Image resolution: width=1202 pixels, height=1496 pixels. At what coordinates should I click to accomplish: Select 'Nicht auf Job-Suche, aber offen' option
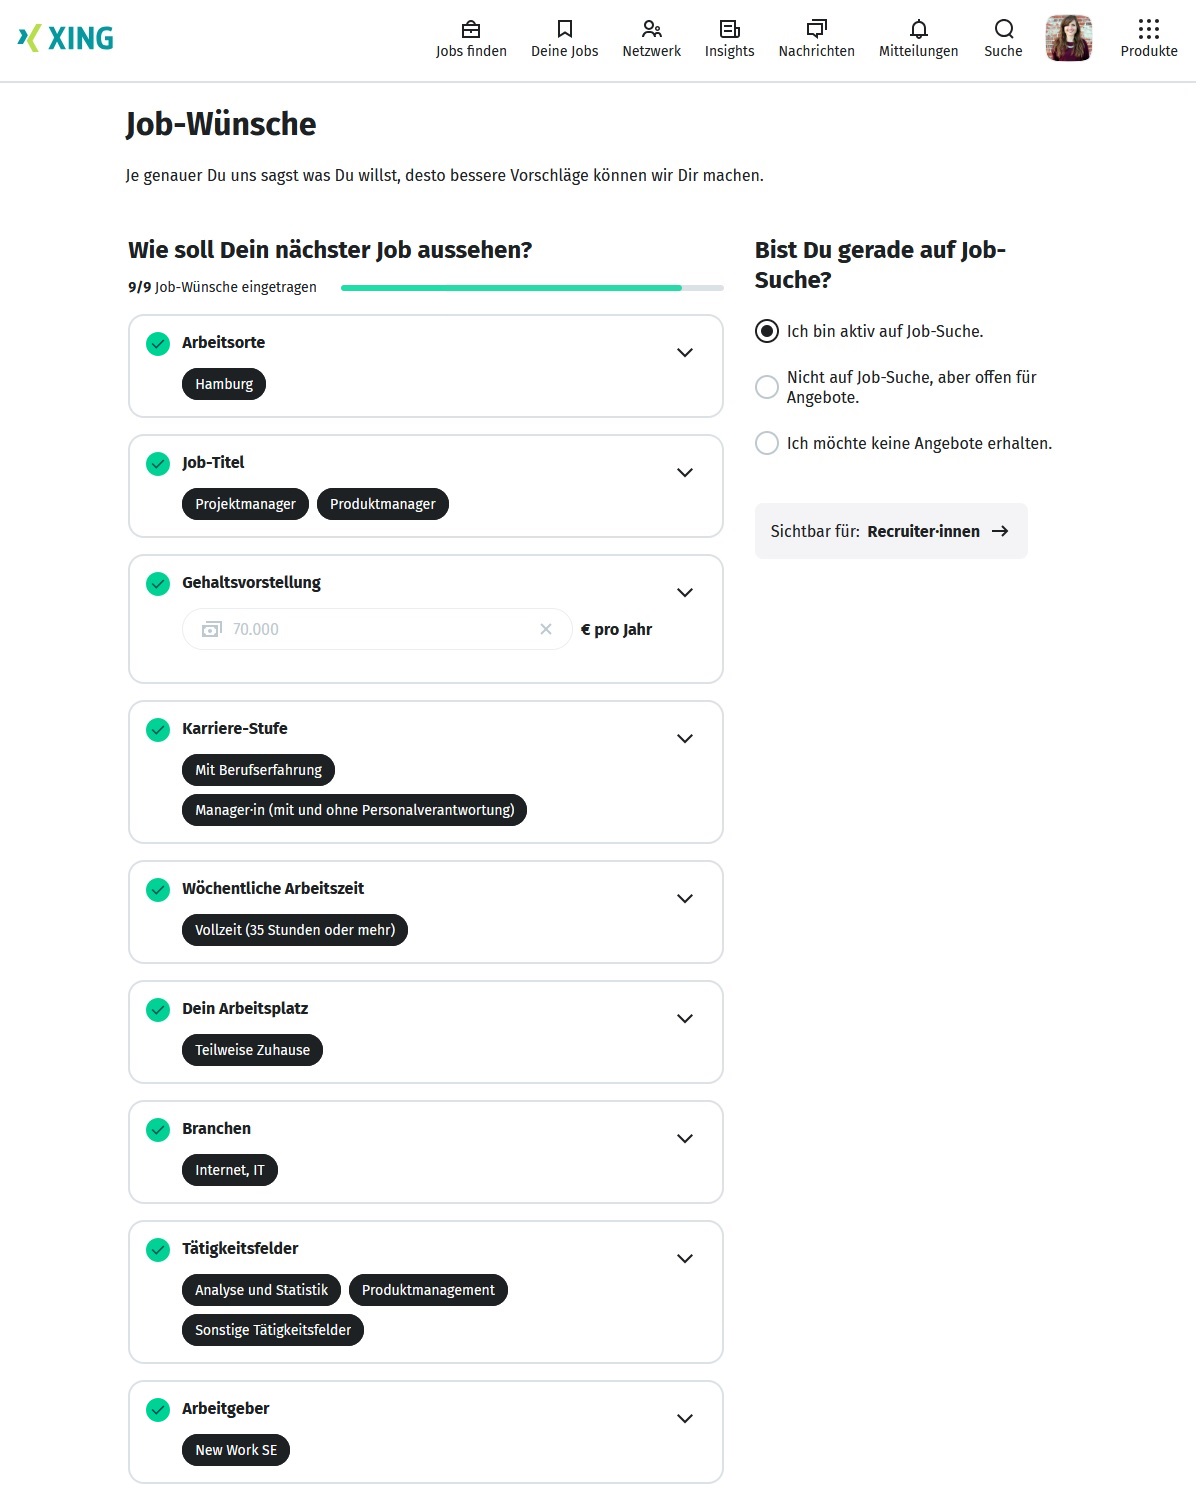pos(767,387)
